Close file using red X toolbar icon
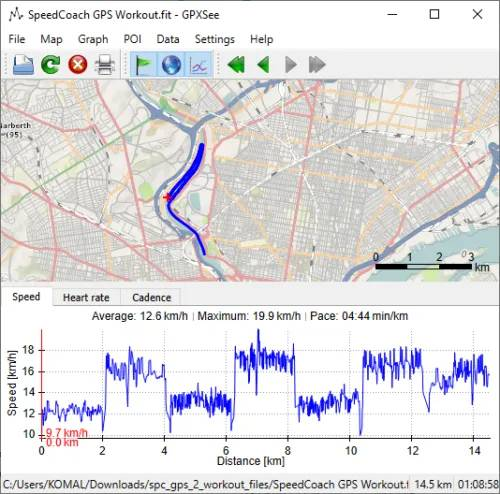Viewport: 500px width, 494px height. pyautogui.click(x=78, y=64)
